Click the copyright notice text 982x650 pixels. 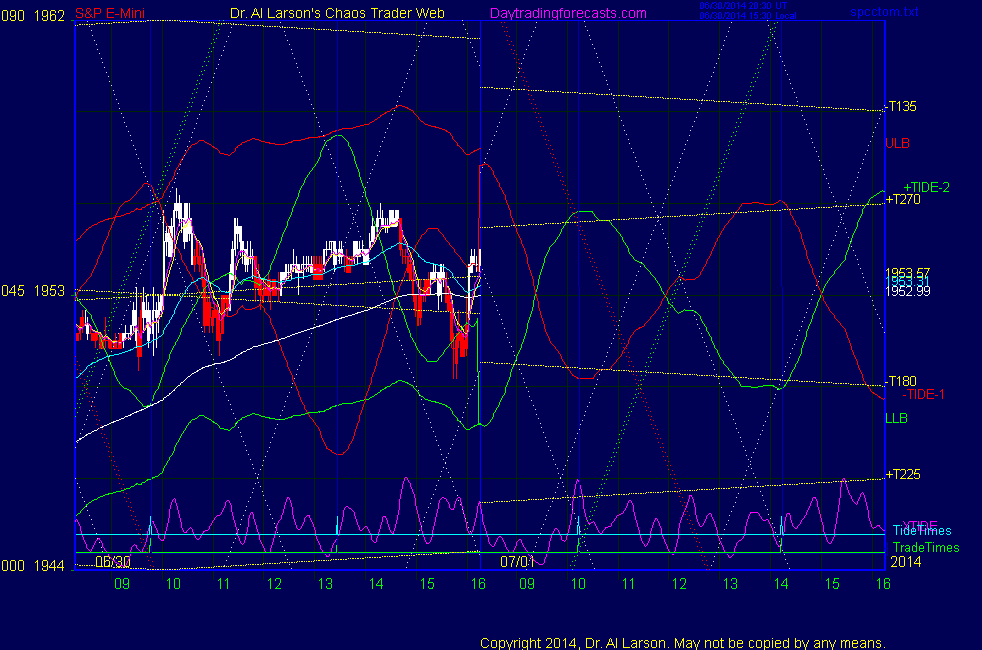point(683,643)
